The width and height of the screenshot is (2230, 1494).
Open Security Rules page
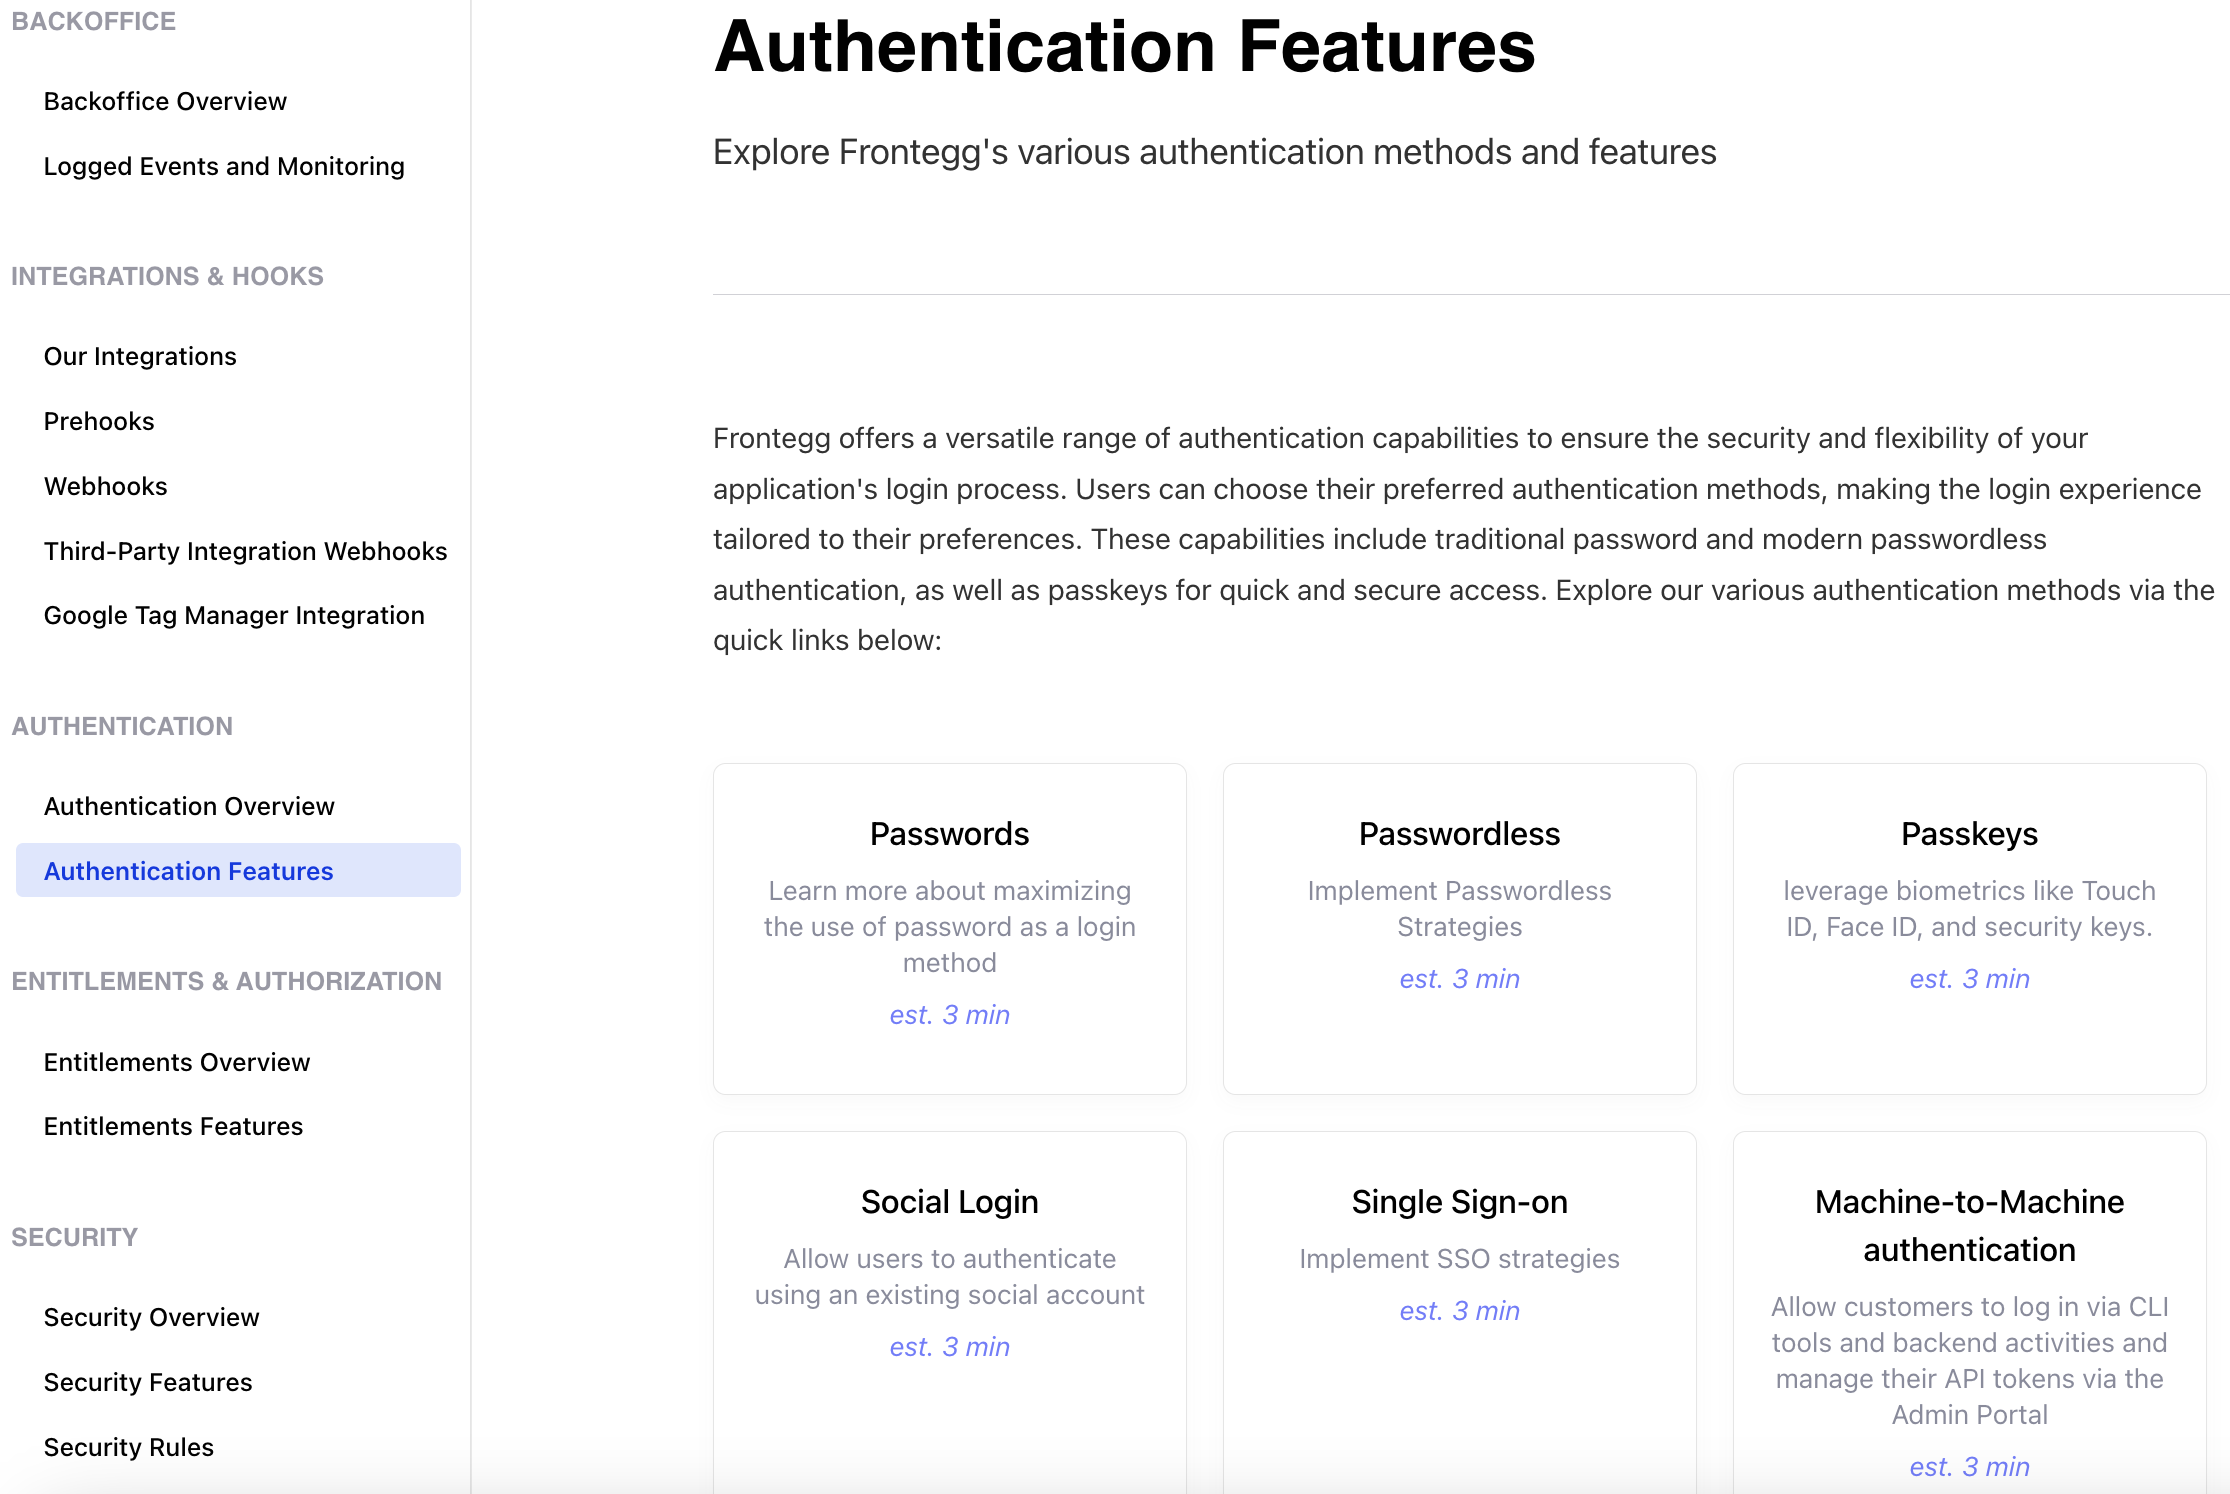pos(129,1447)
